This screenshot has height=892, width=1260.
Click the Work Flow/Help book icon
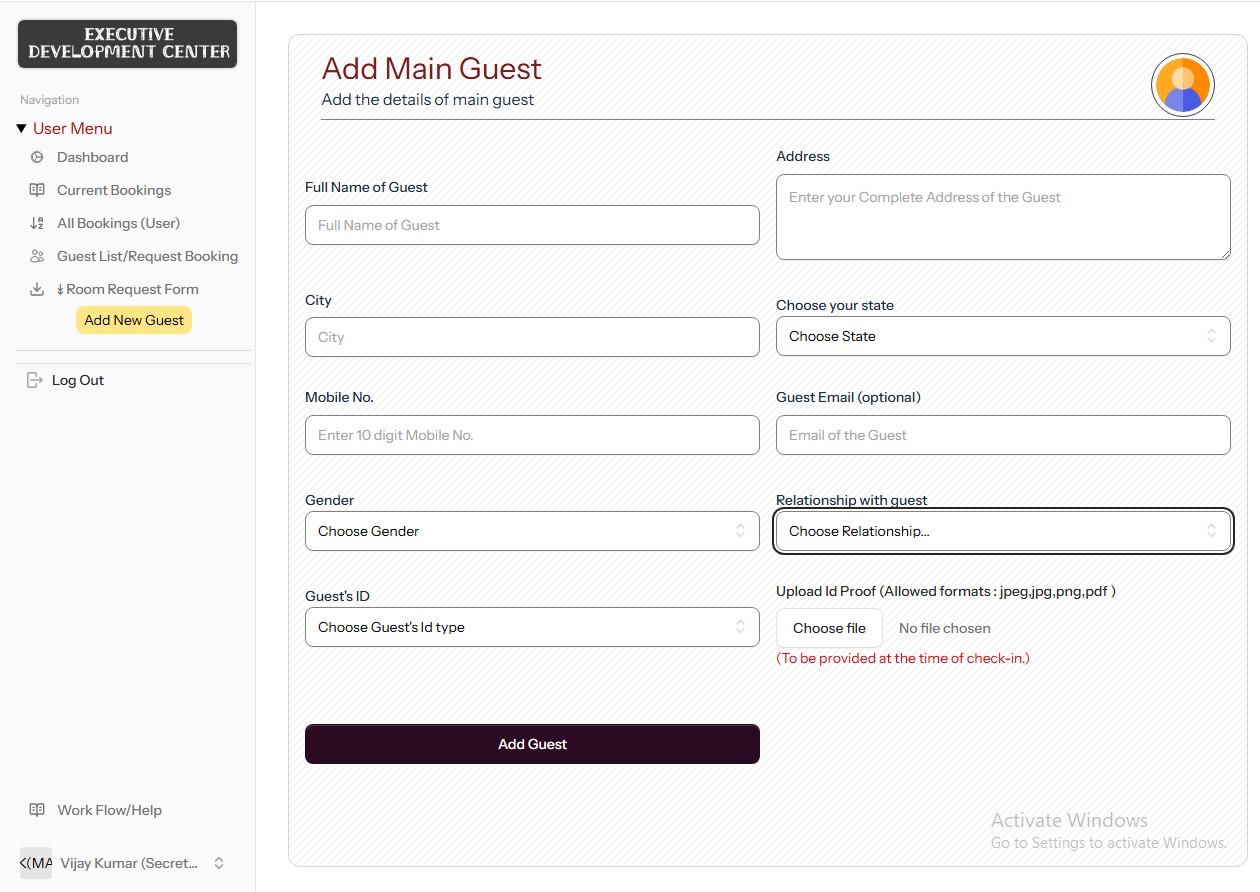coord(37,810)
